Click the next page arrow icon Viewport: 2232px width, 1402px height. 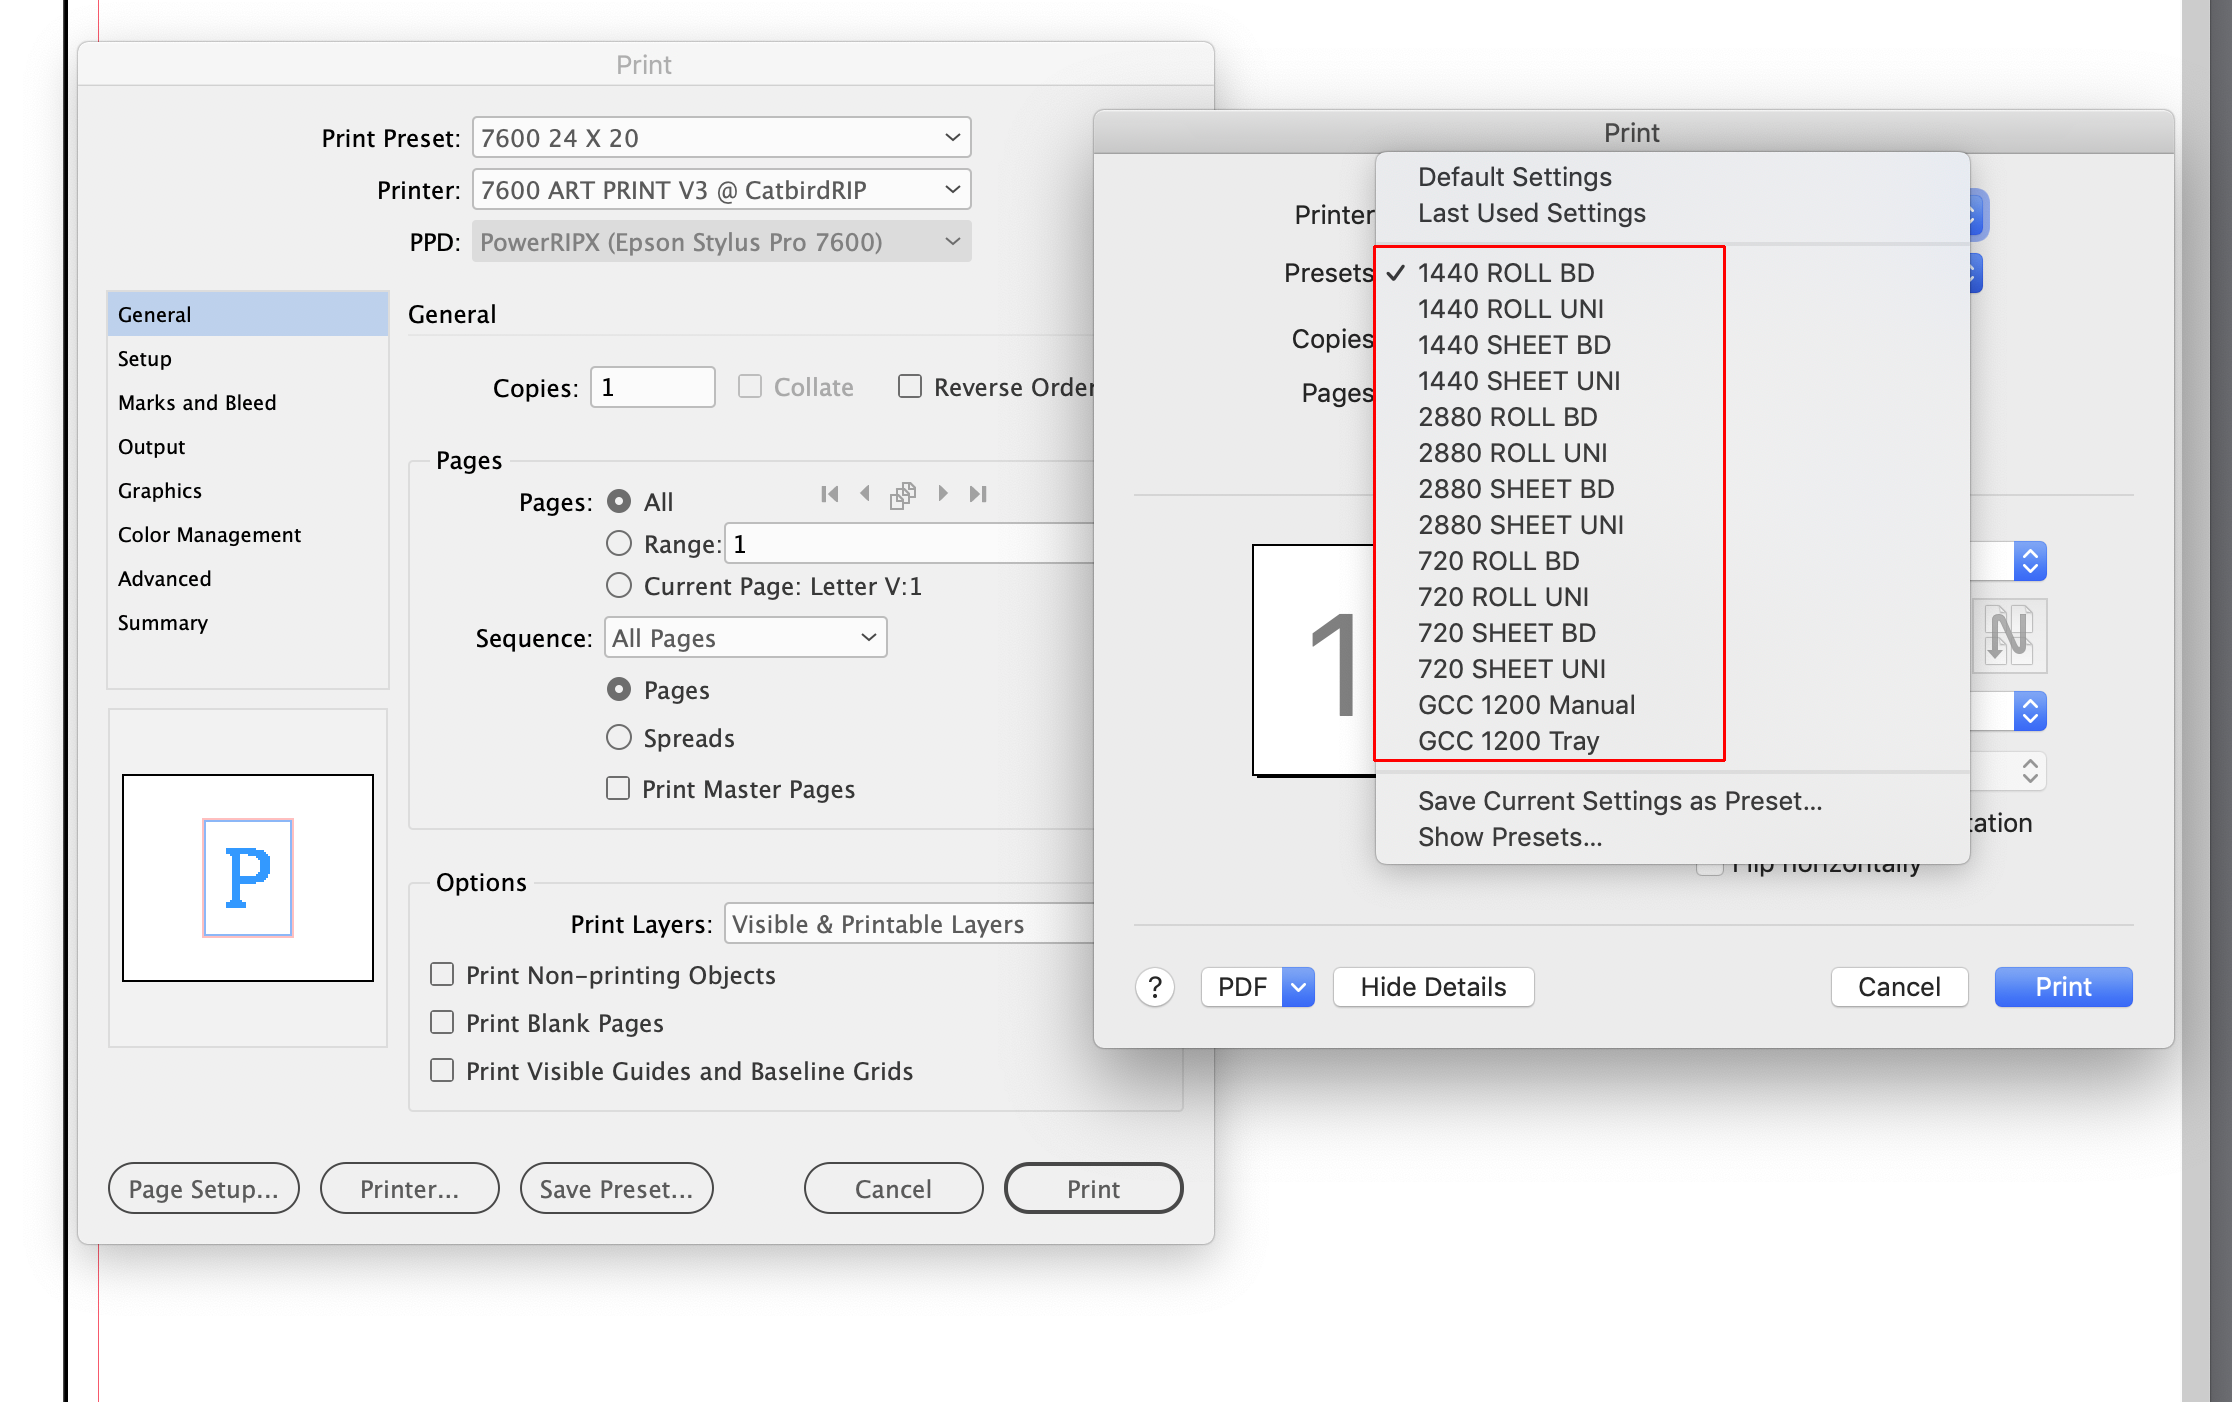(943, 493)
